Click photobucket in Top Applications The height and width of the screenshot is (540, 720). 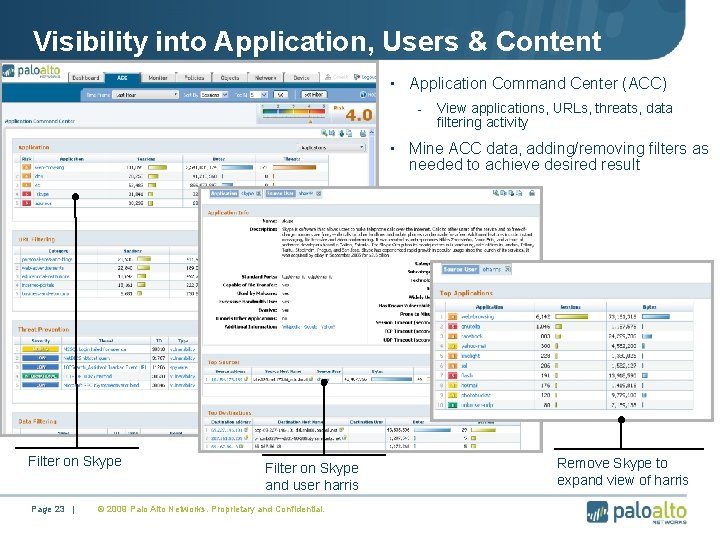click(476, 395)
